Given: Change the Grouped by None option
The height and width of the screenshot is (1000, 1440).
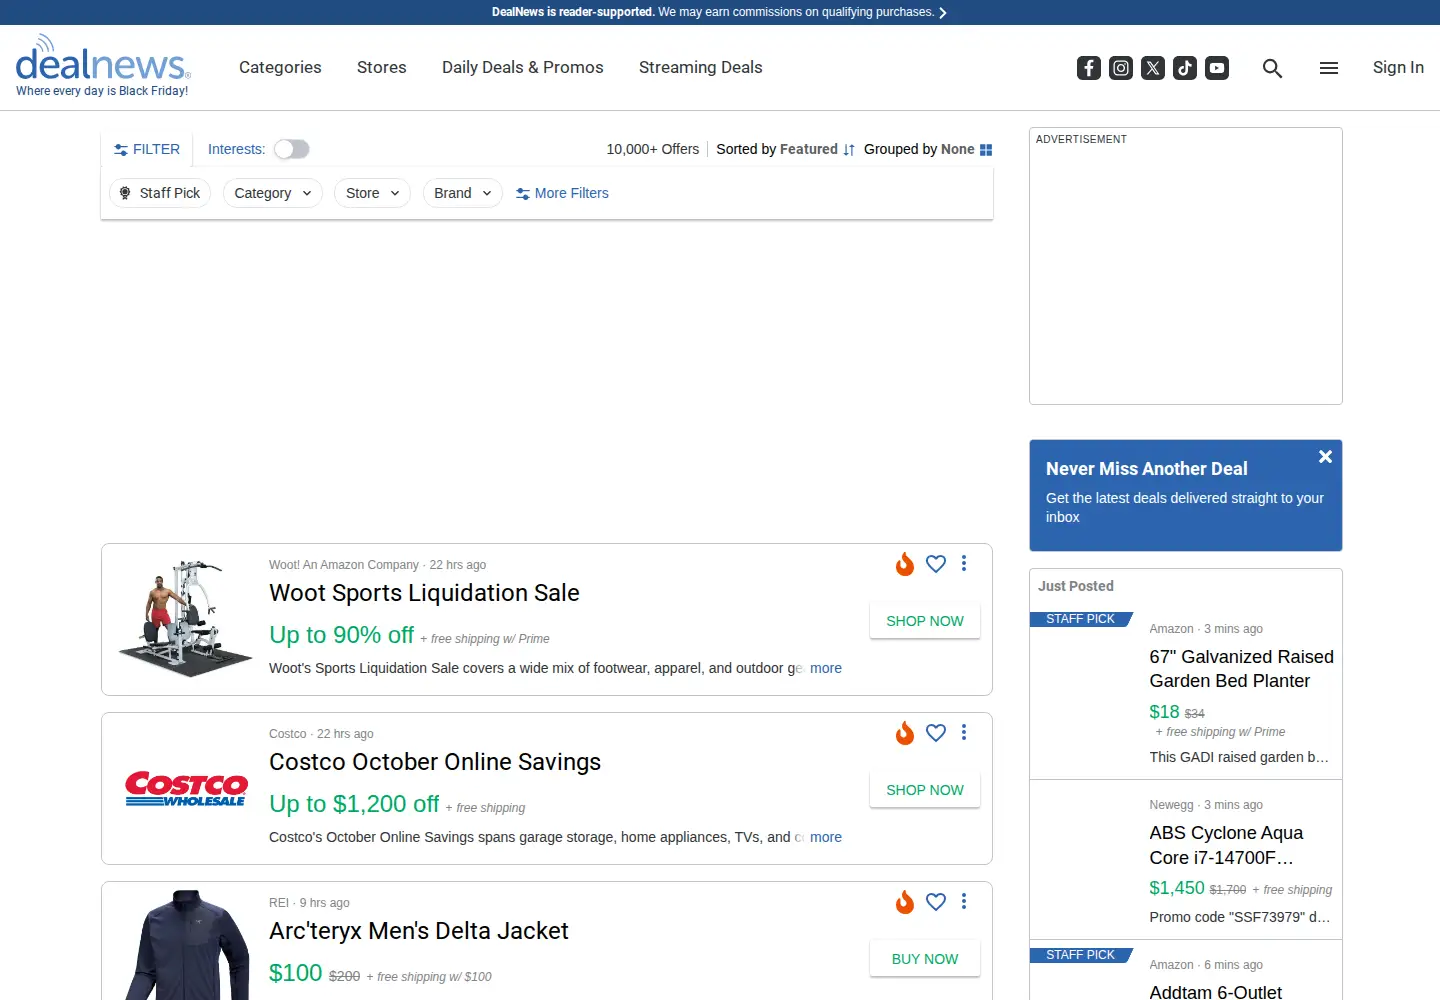Looking at the screenshot, I should [x=928, y=149].
